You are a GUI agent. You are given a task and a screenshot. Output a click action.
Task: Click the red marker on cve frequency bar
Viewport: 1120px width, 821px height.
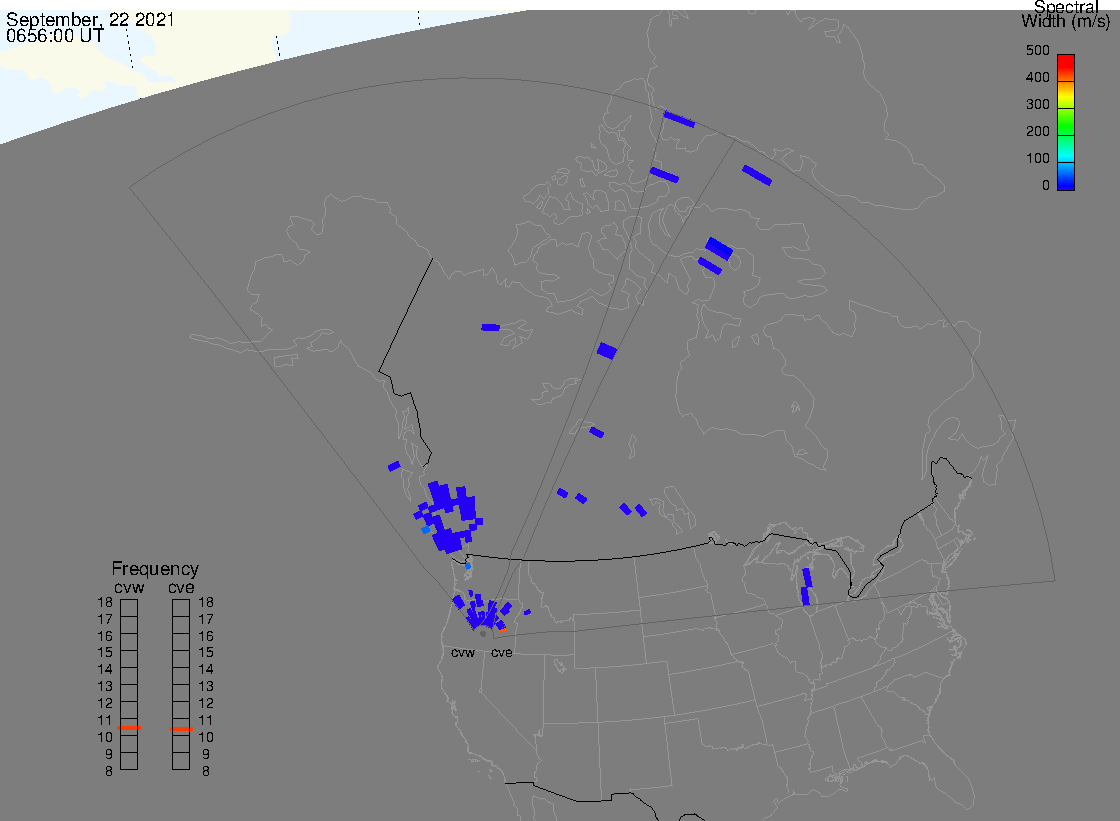coord(181,730)
